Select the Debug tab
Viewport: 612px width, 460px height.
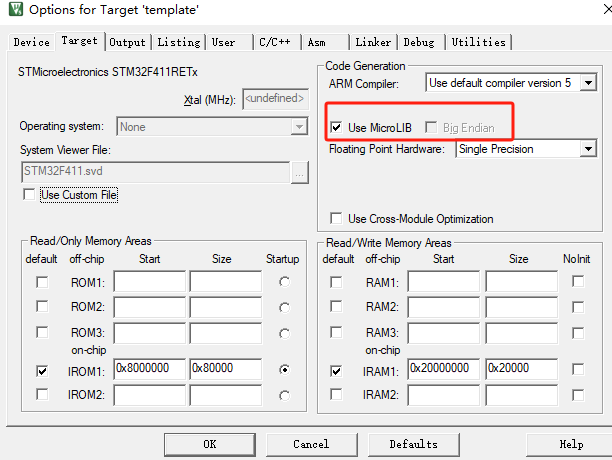419,42
